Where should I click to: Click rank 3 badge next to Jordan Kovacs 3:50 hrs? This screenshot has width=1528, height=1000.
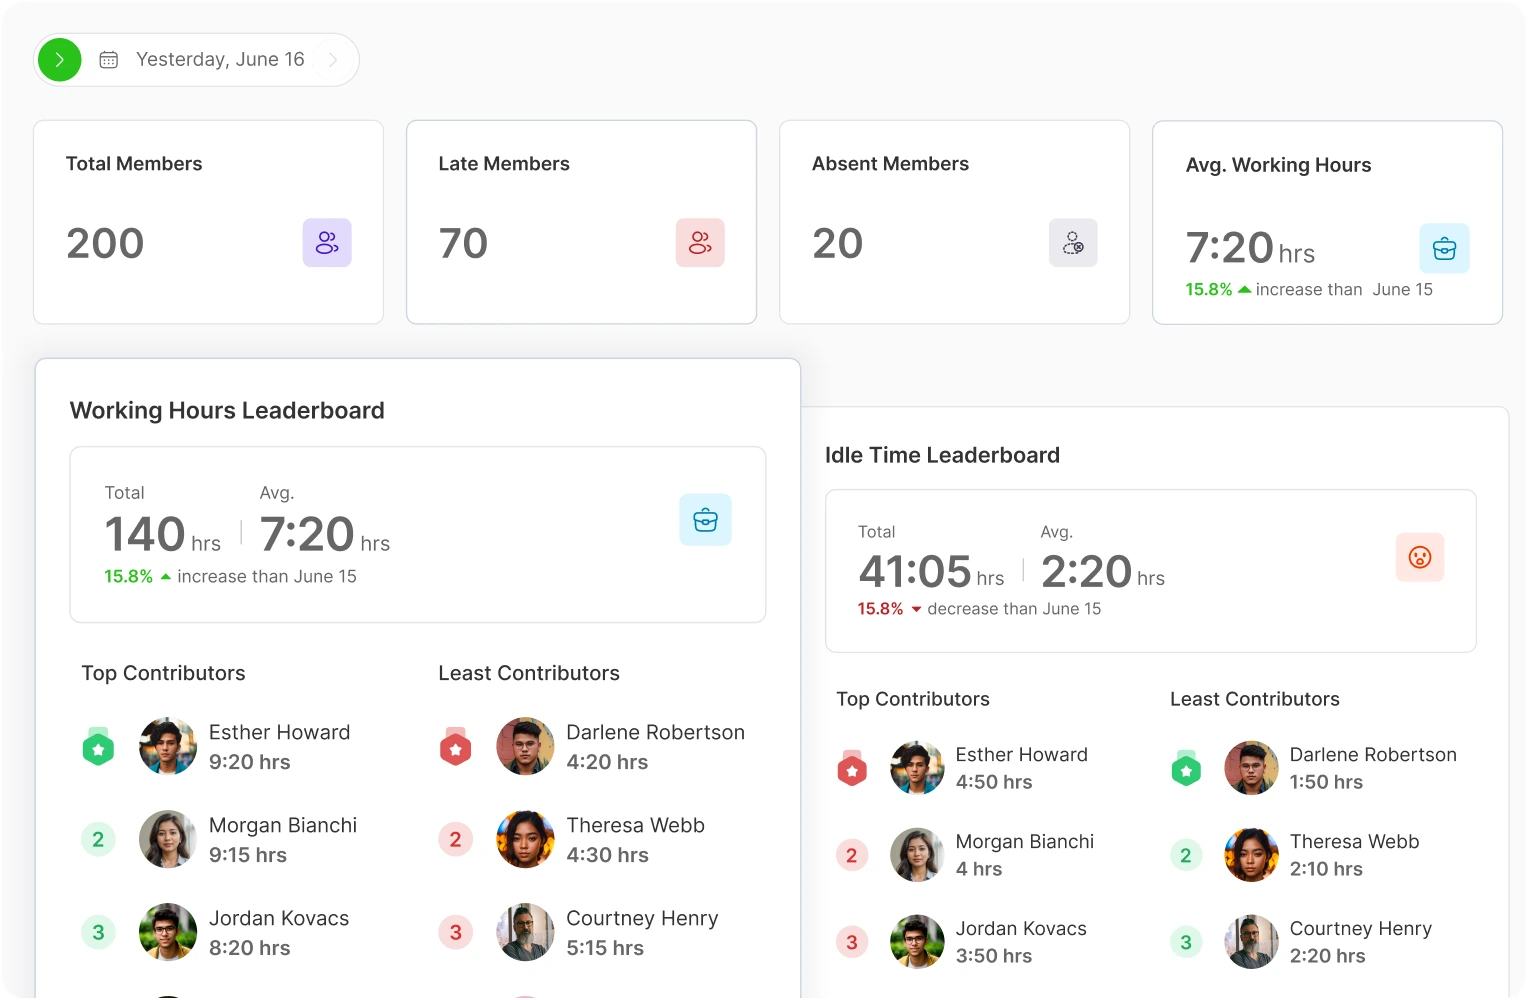point(852,942)
